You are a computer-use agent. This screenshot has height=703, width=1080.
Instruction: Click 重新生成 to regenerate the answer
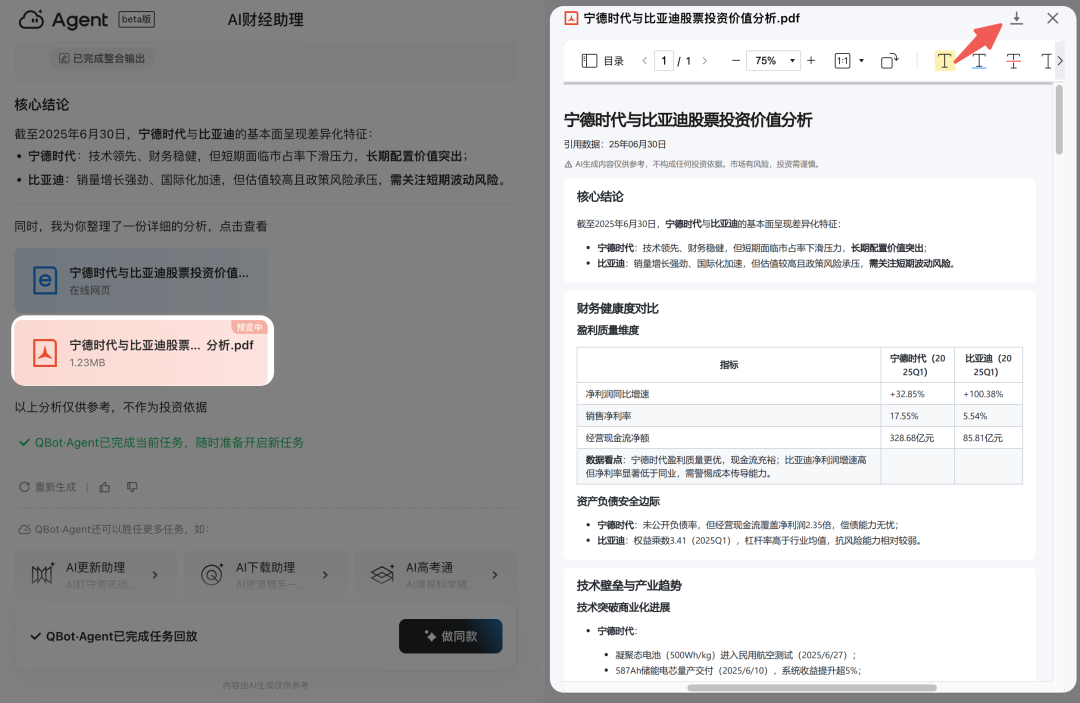(x=48, y=487)
